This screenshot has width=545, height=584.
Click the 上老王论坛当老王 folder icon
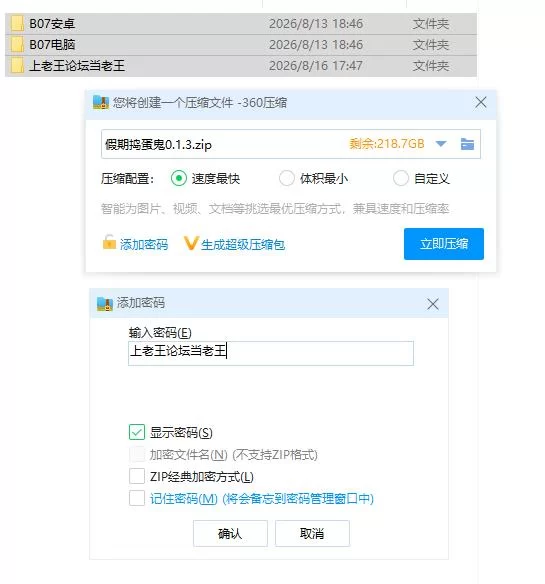click(17, 66)
